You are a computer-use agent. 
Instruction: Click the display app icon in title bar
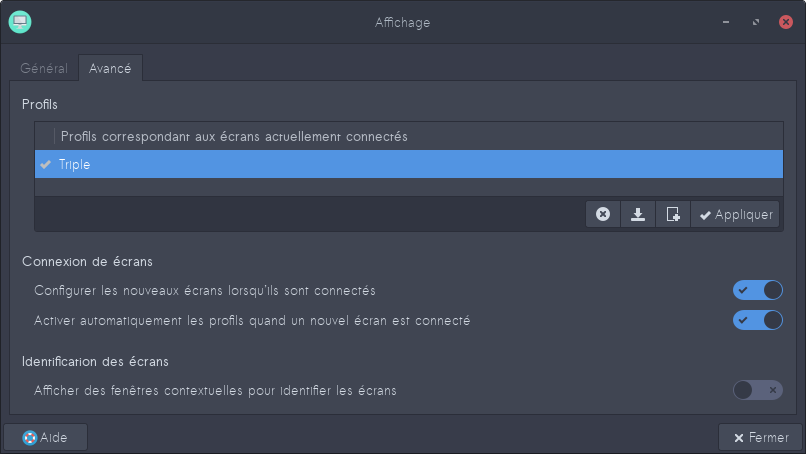pyautogui.click(x=20, y=21)
